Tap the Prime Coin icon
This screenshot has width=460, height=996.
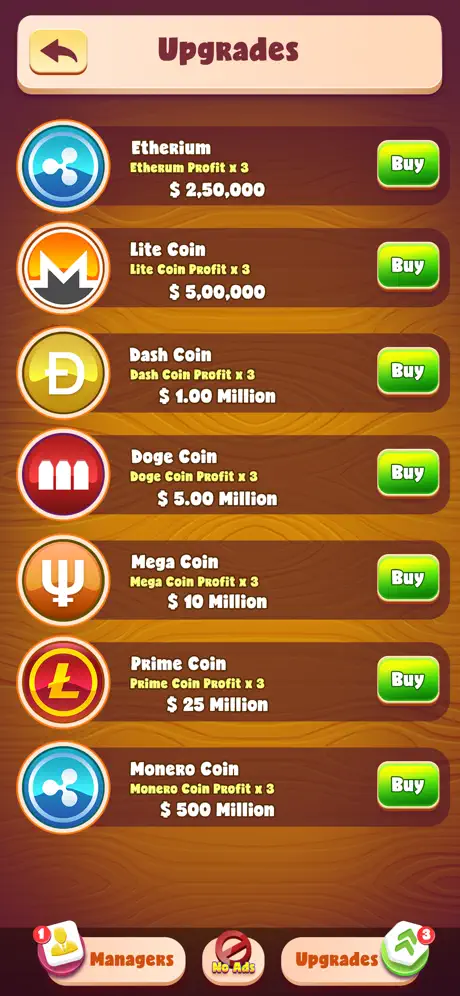click(x=63, y=682)
